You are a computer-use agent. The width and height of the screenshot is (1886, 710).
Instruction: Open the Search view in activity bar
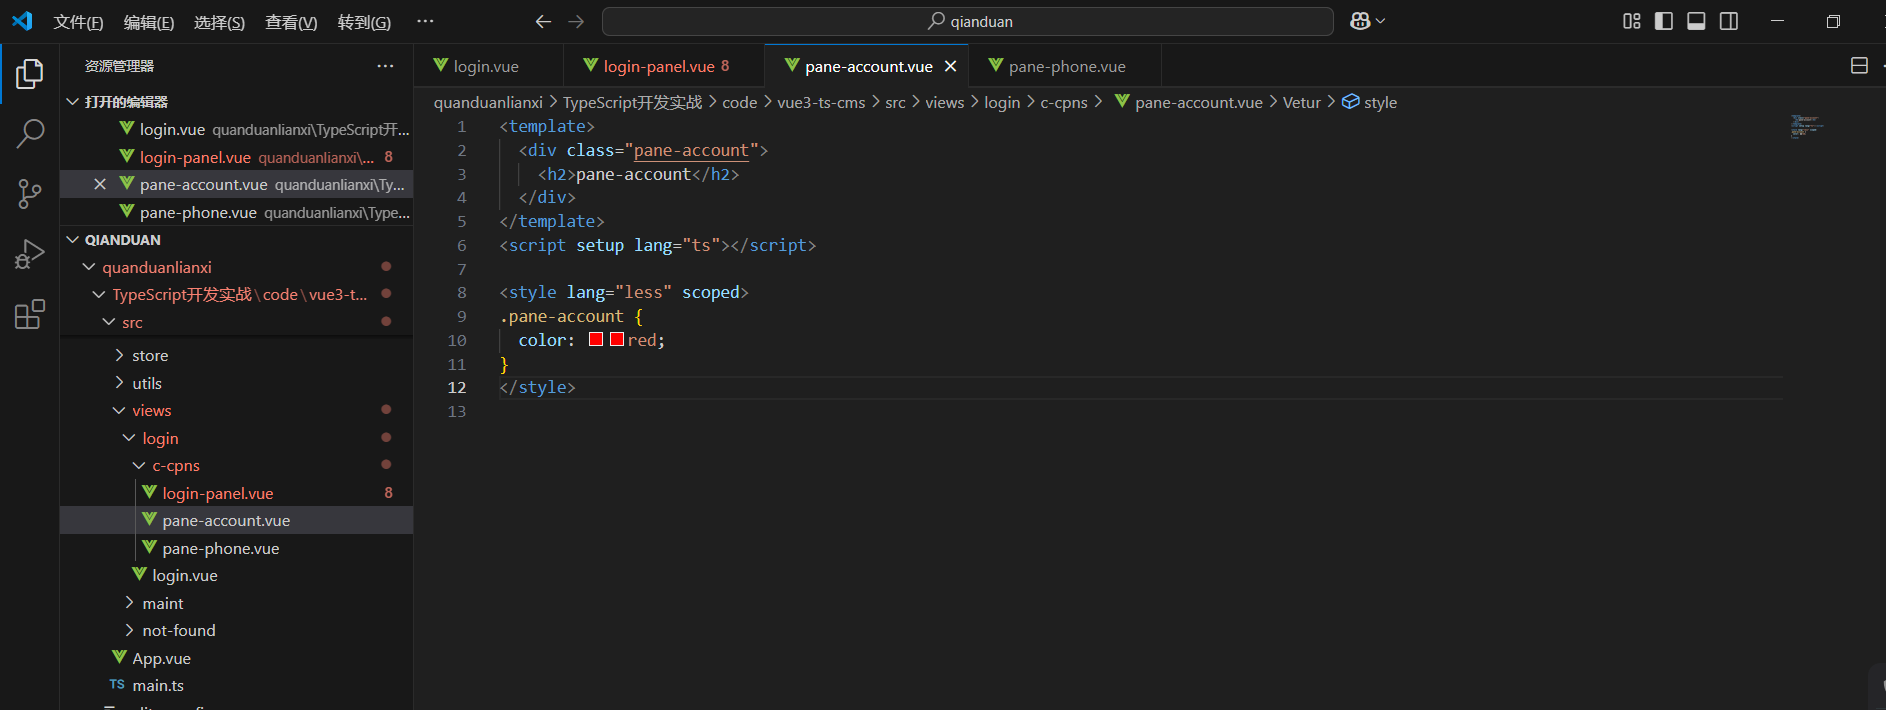30,133
